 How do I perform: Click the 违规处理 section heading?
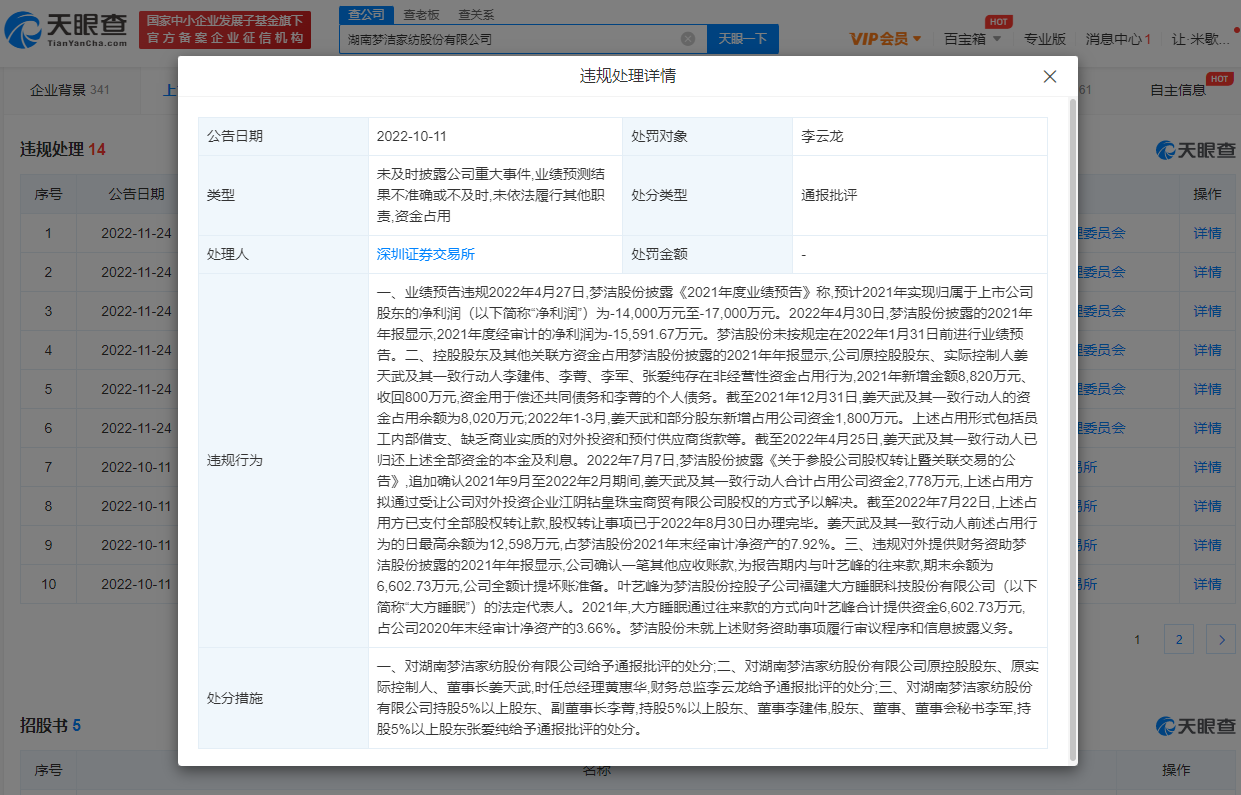coord(54,149)
